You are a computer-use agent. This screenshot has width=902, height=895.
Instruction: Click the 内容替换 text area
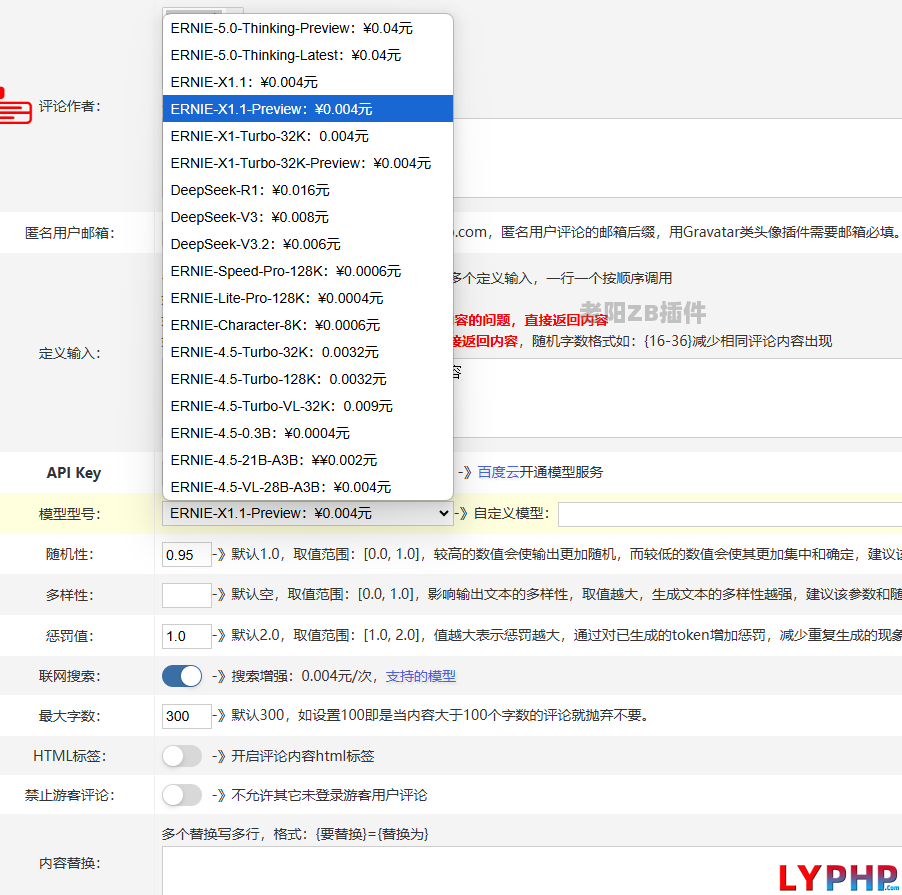point(530,870)
